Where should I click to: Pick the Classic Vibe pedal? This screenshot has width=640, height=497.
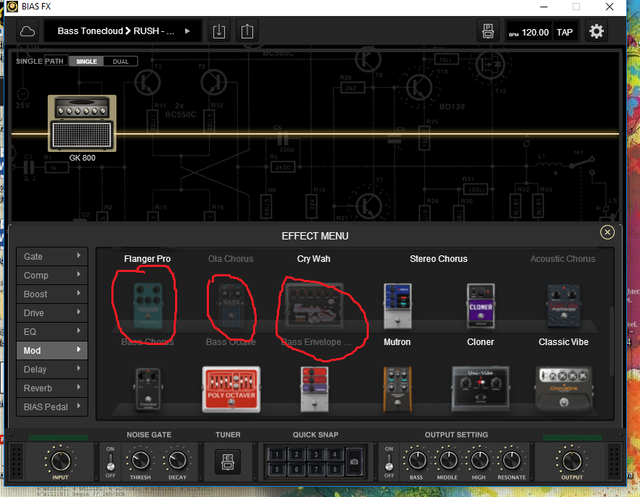coord(563,306)
